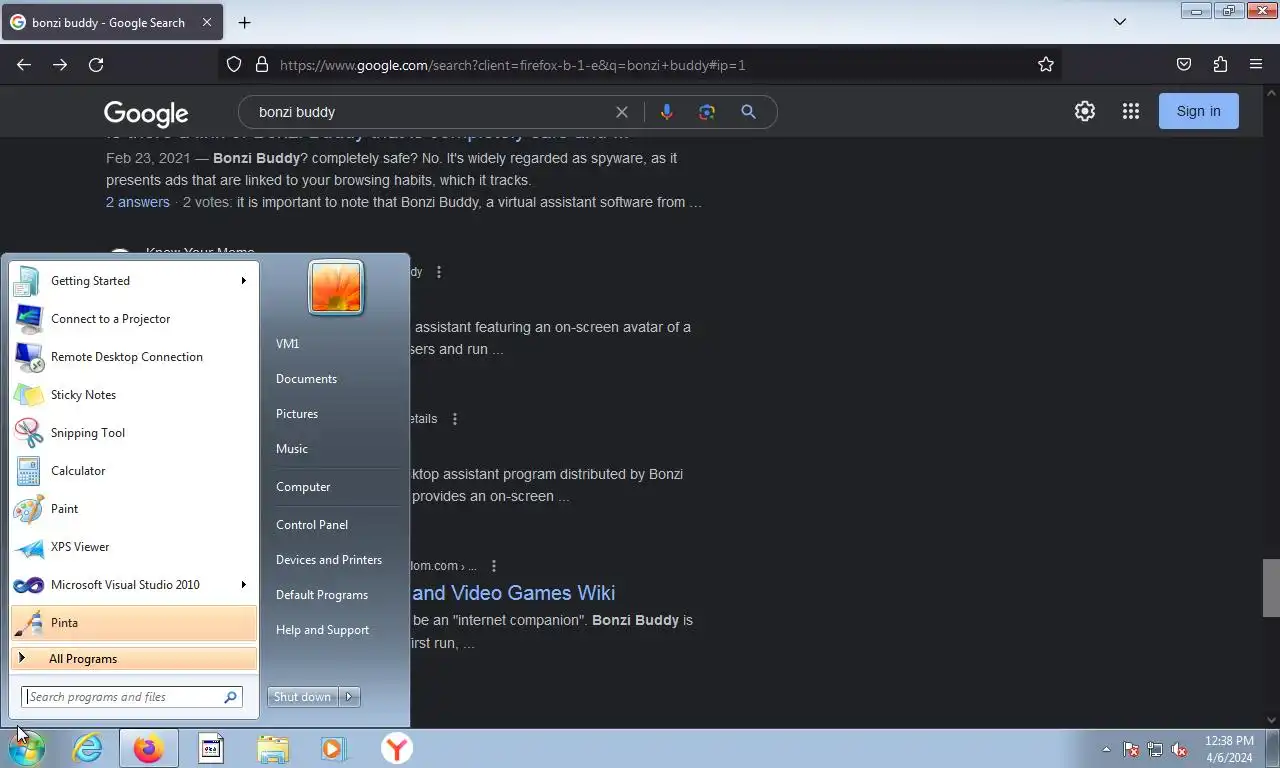Open the site information shield icon
Image resolution: width=1280 pixels, height=768 pixels.
[234, 65]
